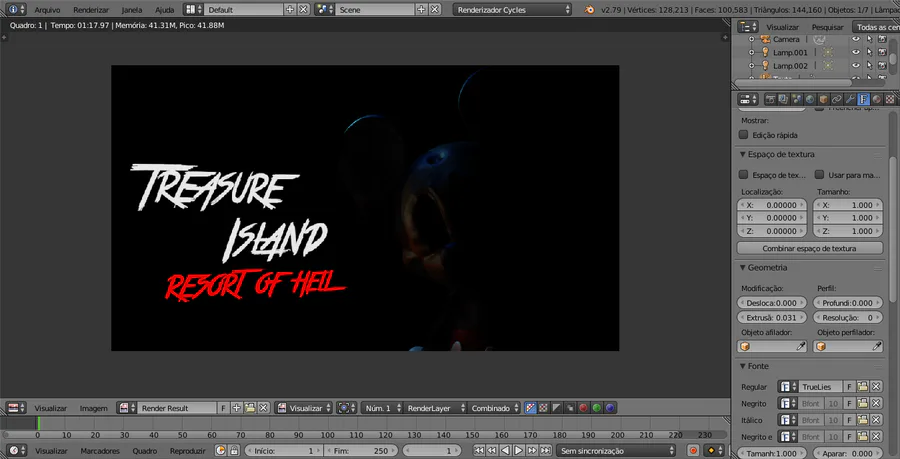Jump to the first frame
The width and height of the screenshot is (900, 459).
pyautogui.click(x=478, y=450)
